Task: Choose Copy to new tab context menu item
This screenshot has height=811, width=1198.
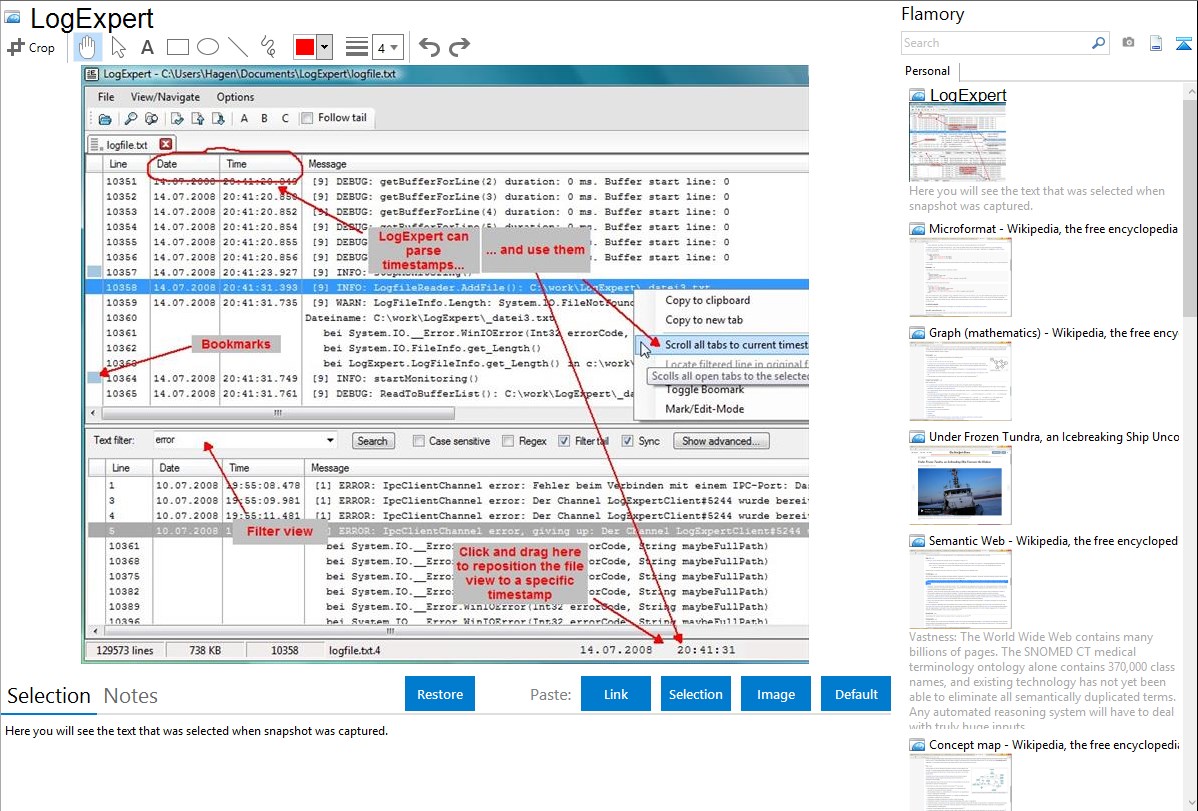Action: (x=704, y=320)
